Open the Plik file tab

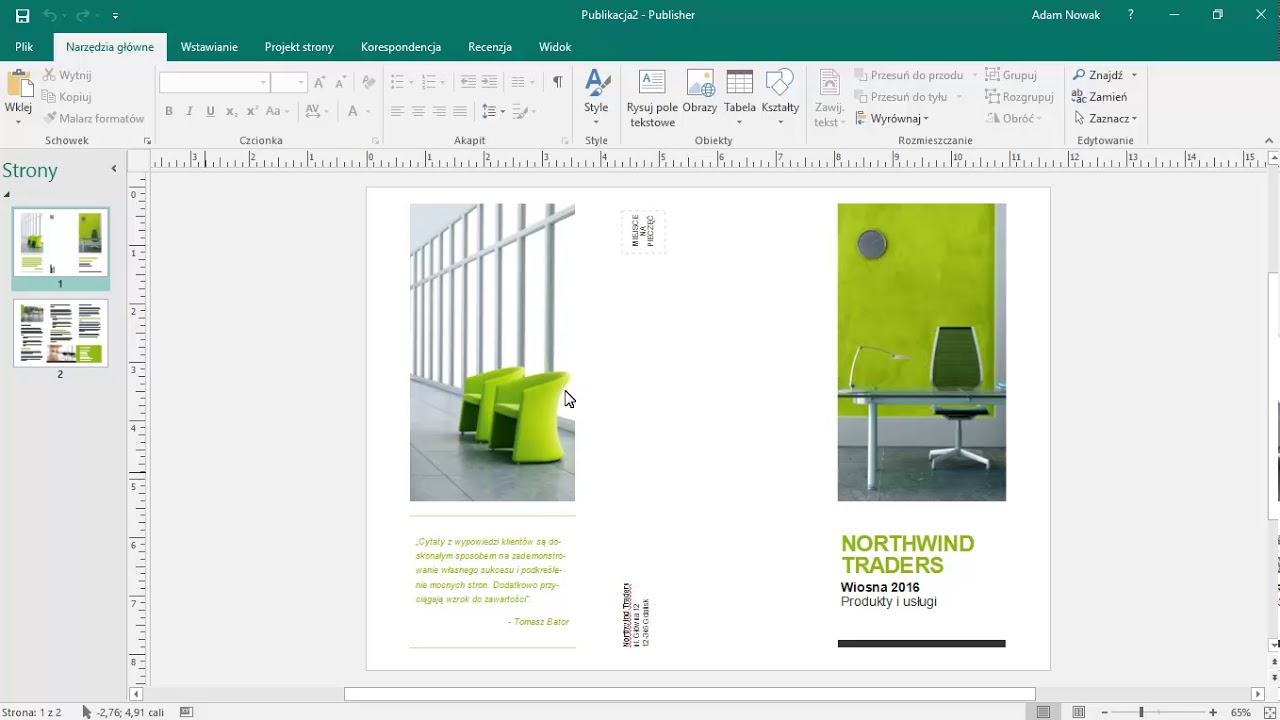24,47
